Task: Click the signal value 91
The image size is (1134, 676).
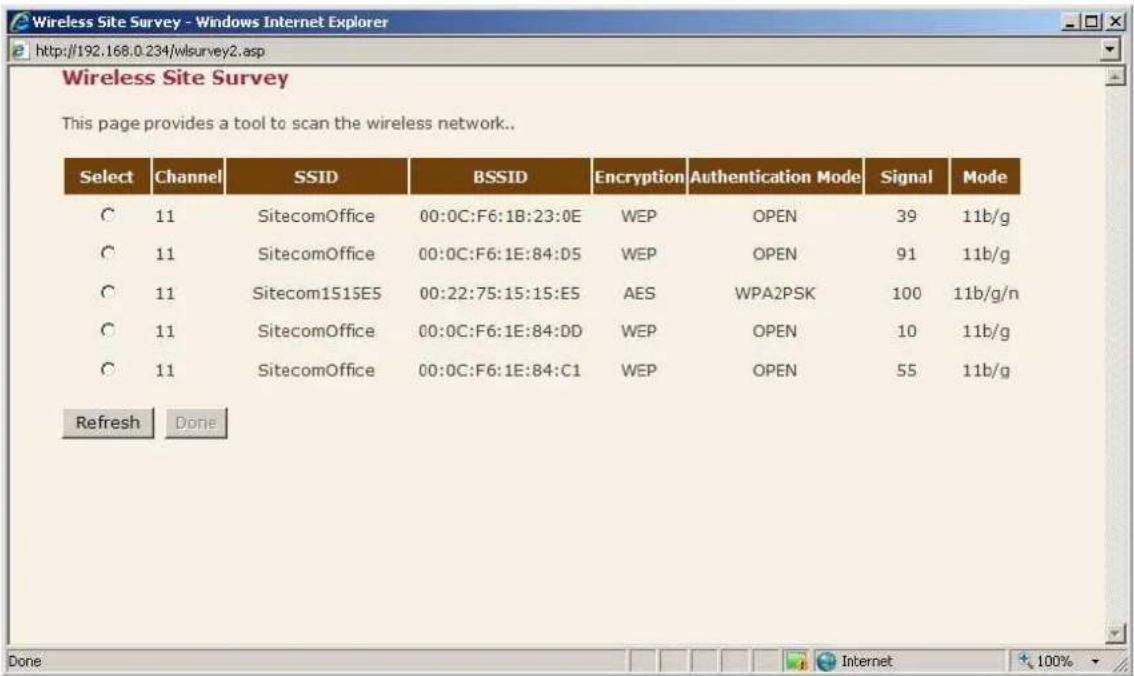Action: coord(906,254)
